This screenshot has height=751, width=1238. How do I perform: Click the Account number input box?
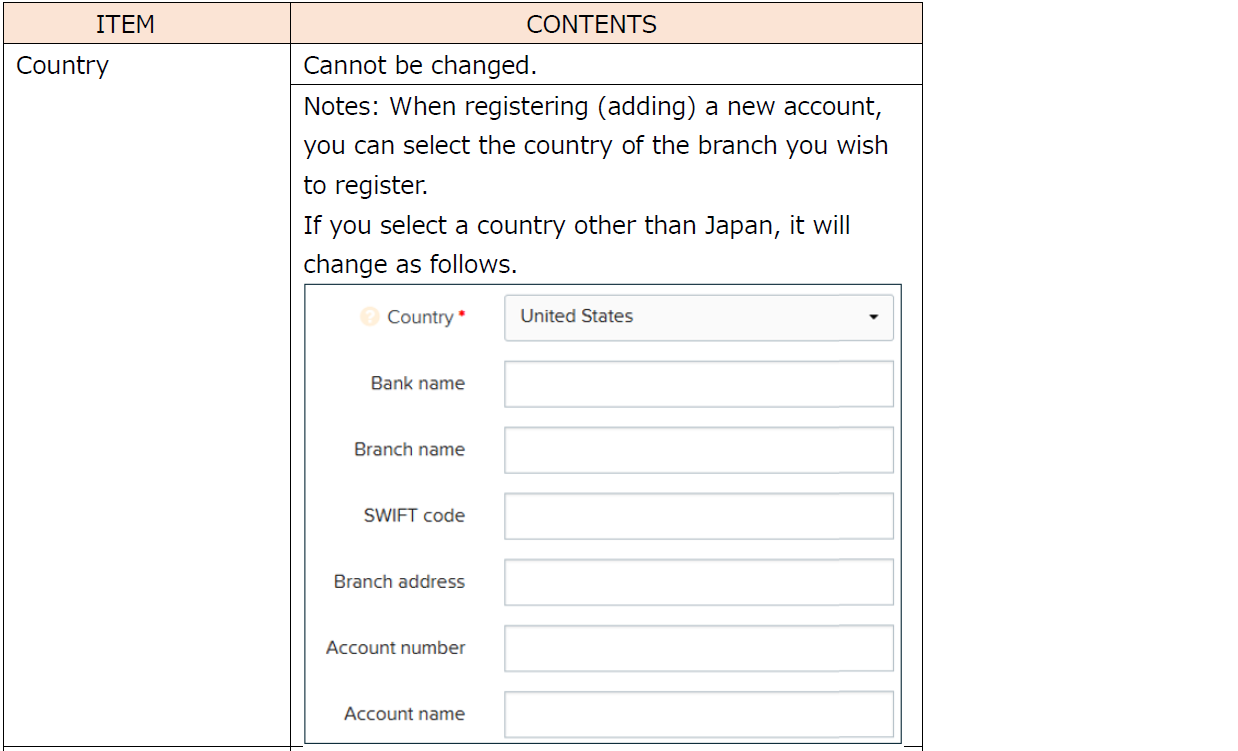point(698,648)
